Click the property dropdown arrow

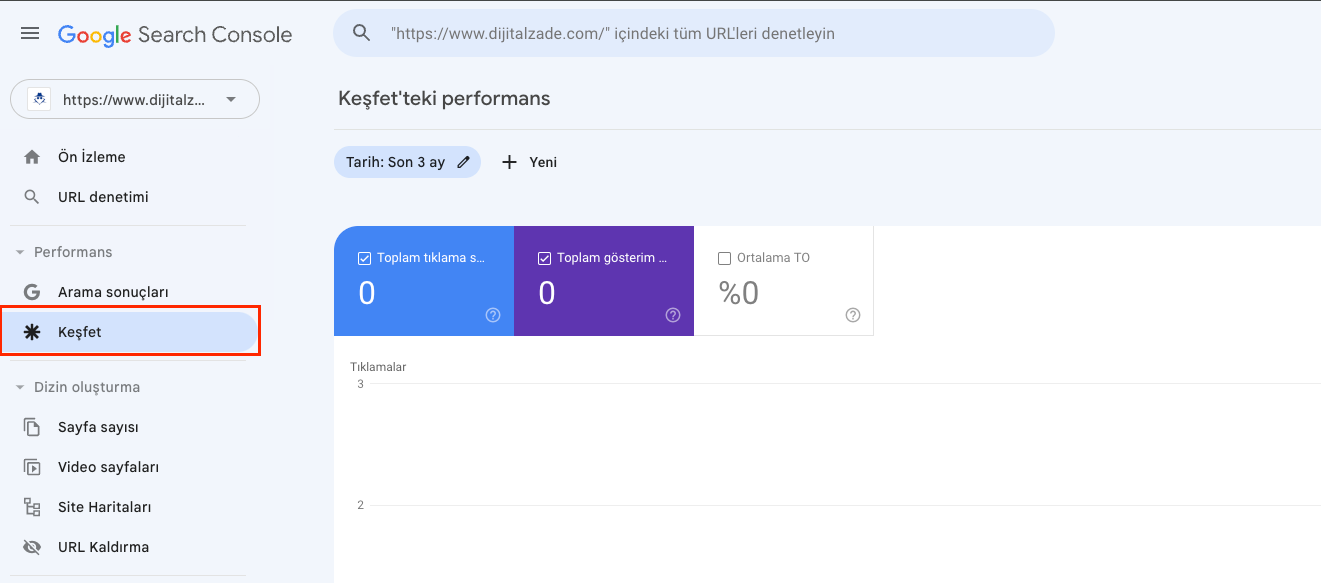[x=231, y=99]
